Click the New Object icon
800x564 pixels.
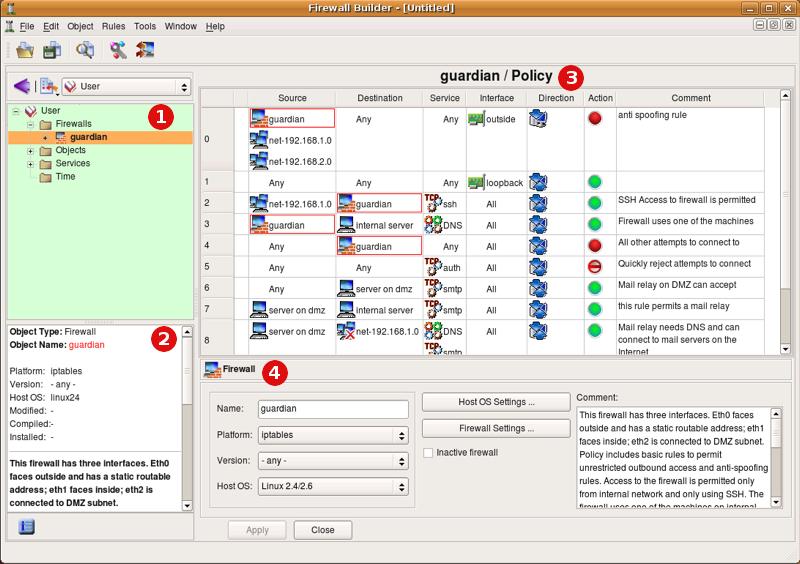click(x=49, y=87)
